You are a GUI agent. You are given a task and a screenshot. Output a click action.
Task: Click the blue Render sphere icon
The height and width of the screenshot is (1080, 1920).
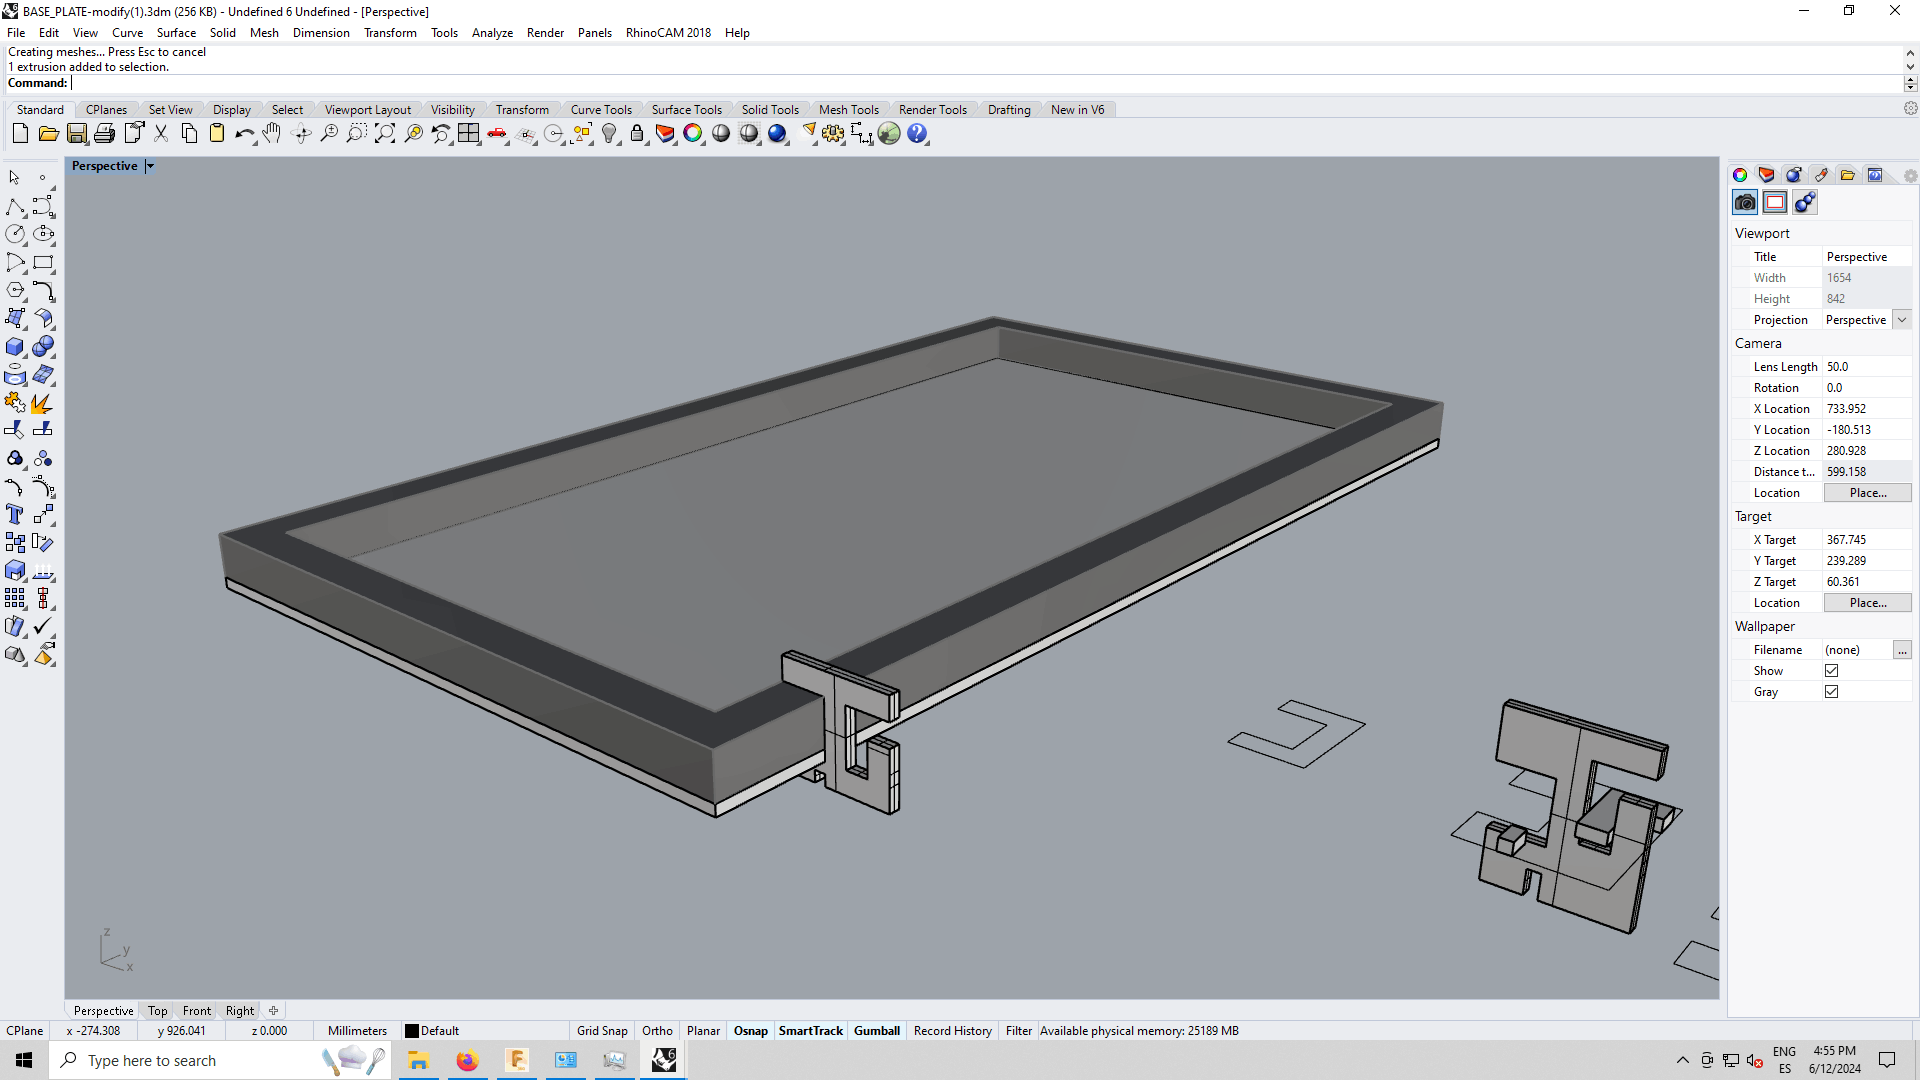777,134
